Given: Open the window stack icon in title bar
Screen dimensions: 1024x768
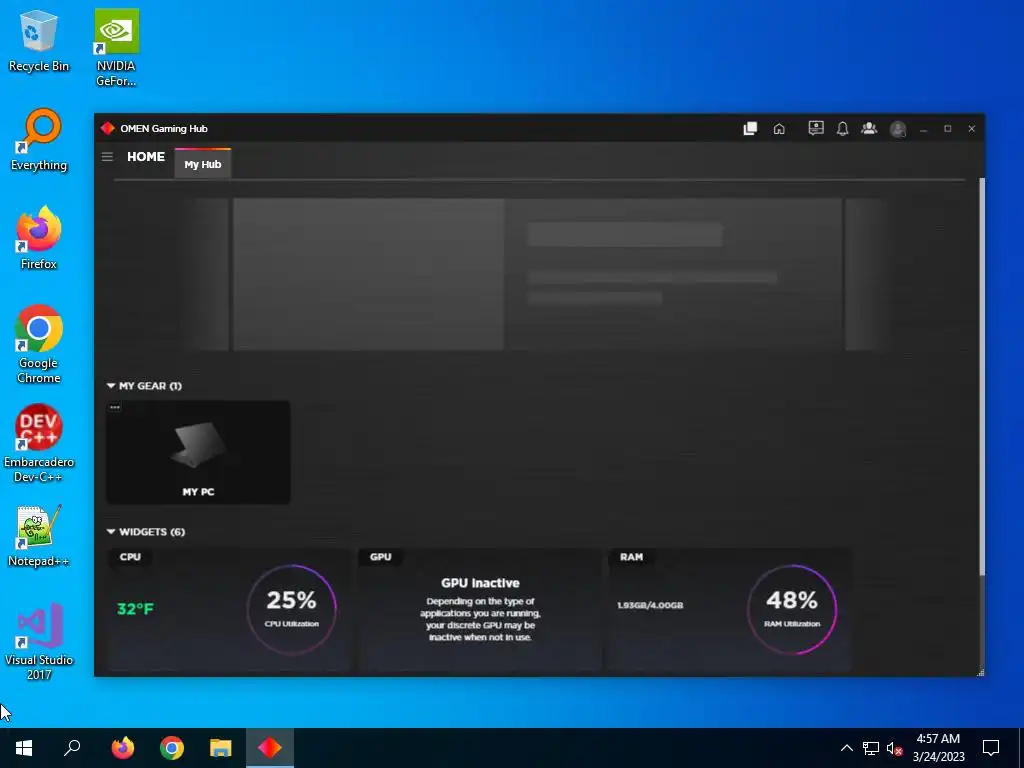Looking at the screenshot, I should coord(750,129).
